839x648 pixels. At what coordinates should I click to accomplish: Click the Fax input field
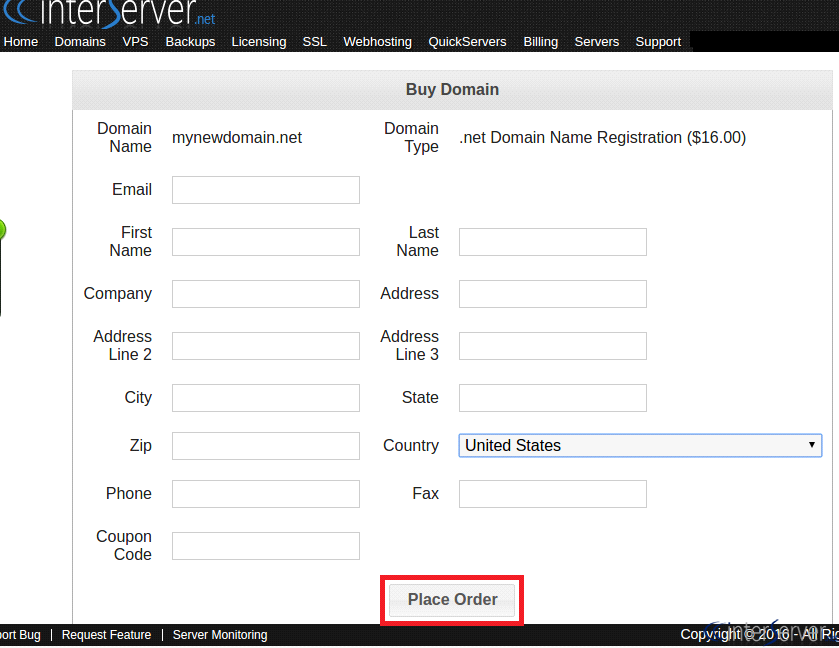point(553,493)
